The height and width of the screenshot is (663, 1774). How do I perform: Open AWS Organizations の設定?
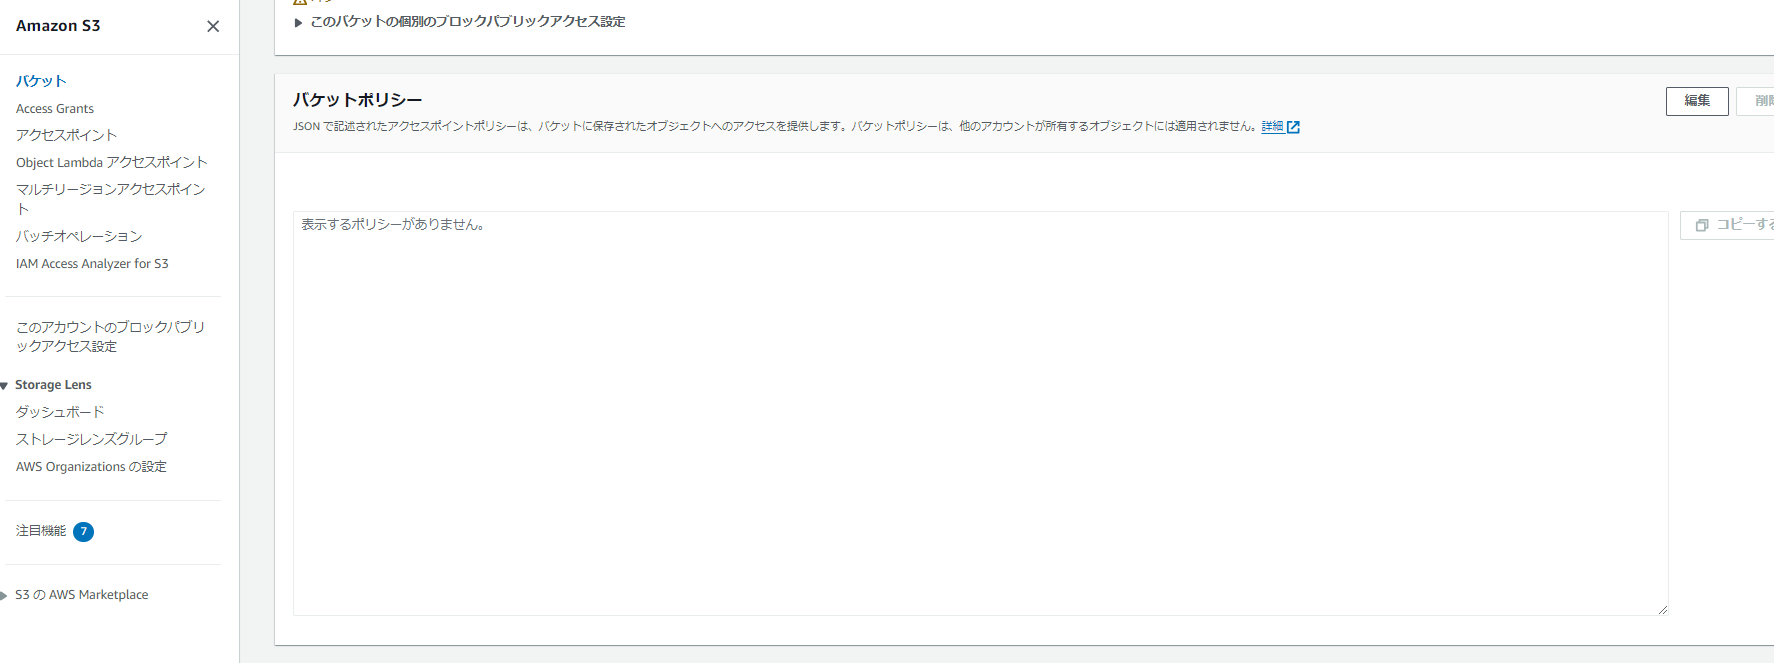(x=91, y=467)
